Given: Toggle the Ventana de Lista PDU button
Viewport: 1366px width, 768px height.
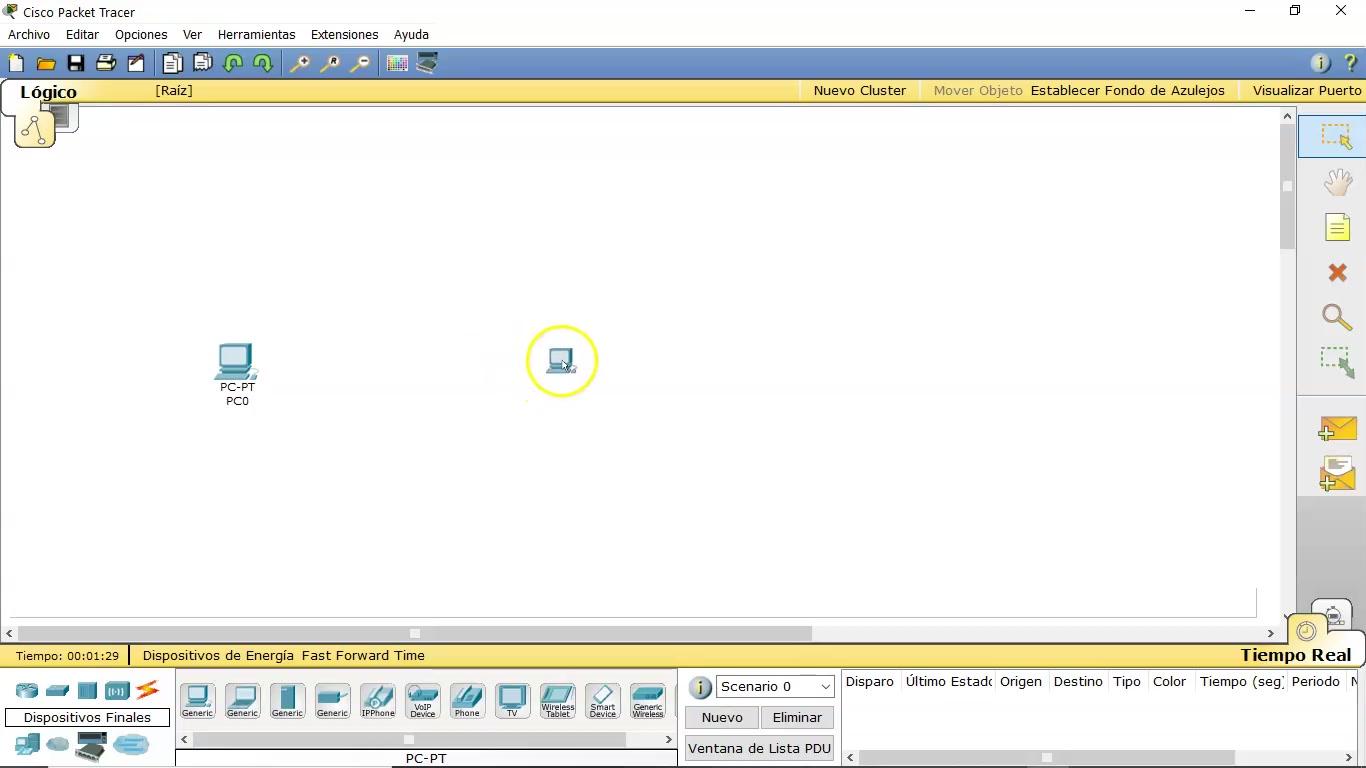Looking at the screenshot, I should pyautogui.click(x=759, y=748).
